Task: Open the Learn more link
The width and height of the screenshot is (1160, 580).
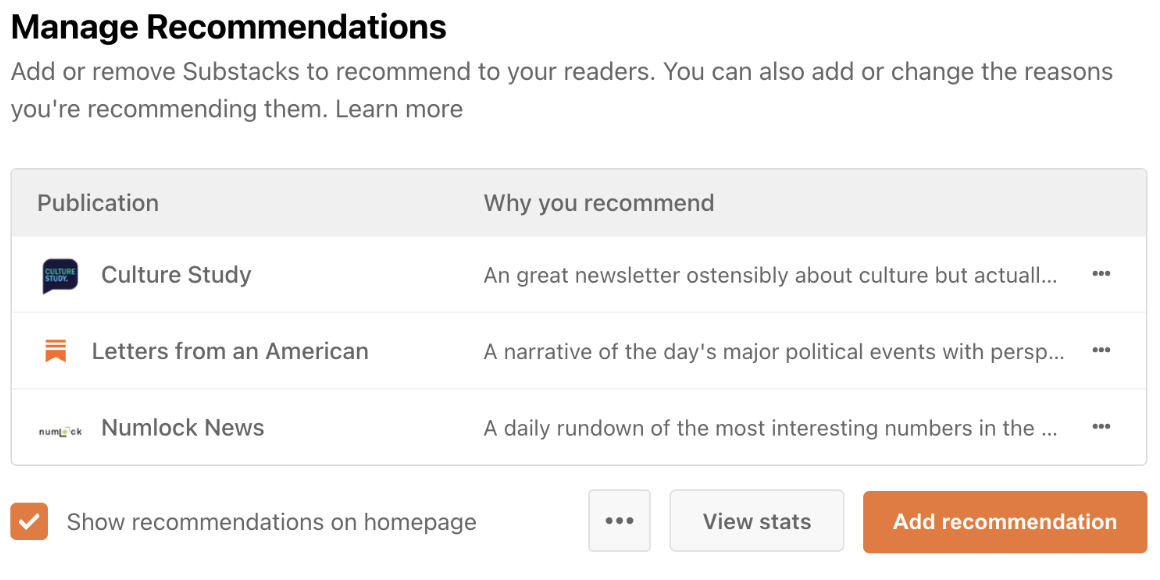Action: (399, 109)
